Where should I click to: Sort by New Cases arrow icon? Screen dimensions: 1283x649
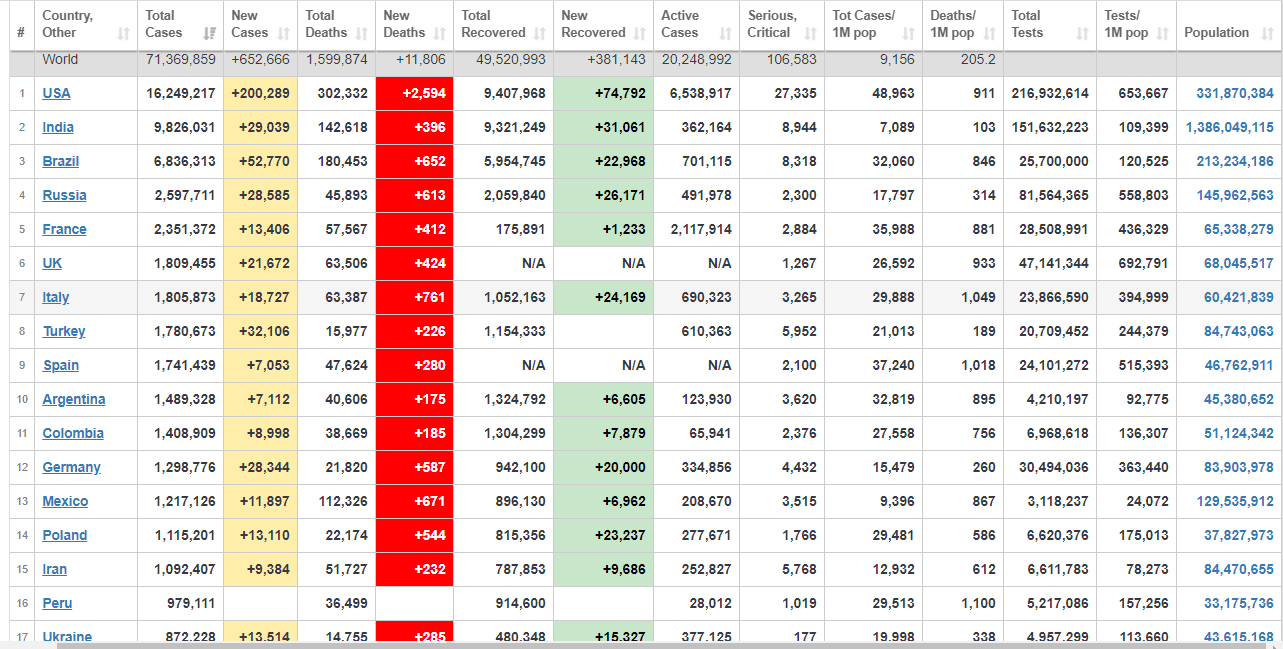click(284, 33)
